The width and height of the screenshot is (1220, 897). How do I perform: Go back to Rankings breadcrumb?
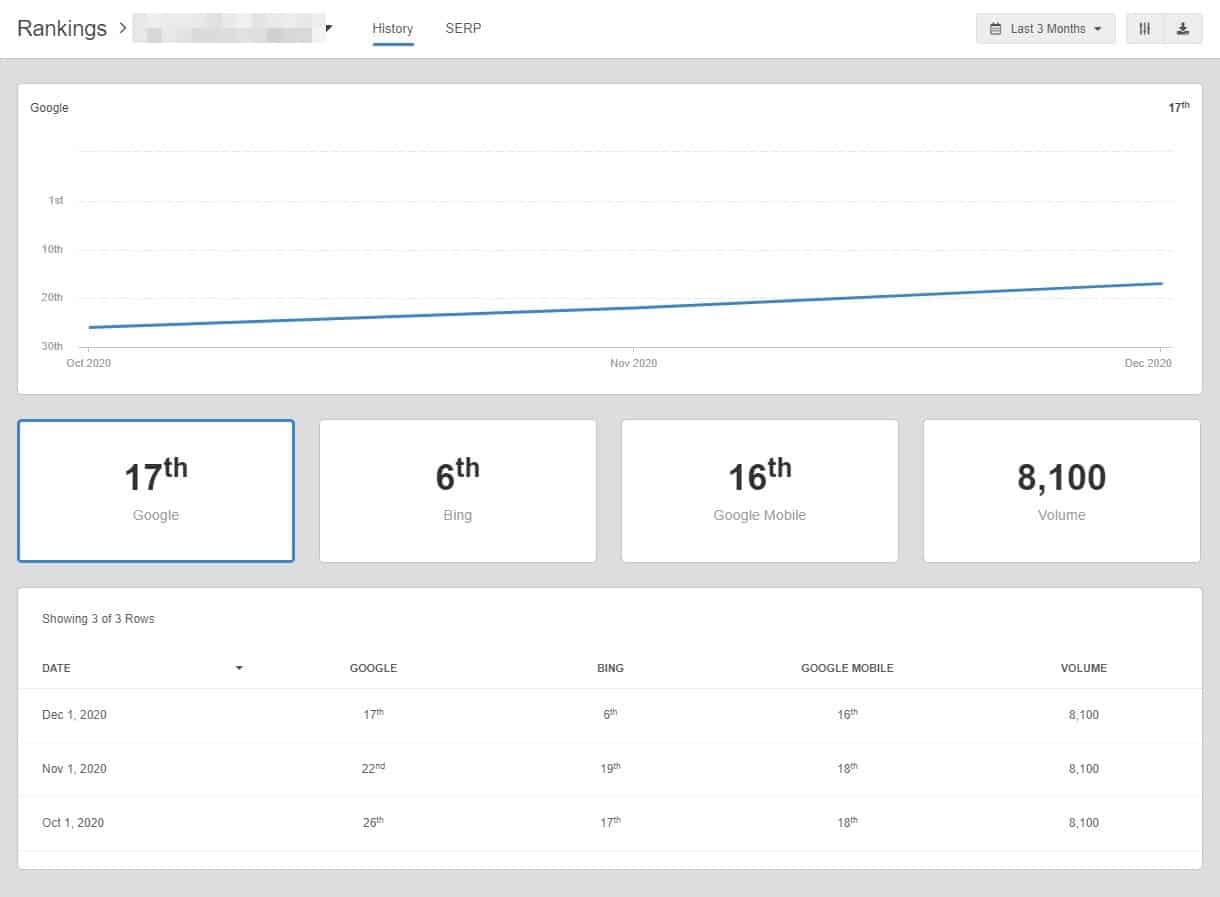pyautogui.click(x=62, y=29)
